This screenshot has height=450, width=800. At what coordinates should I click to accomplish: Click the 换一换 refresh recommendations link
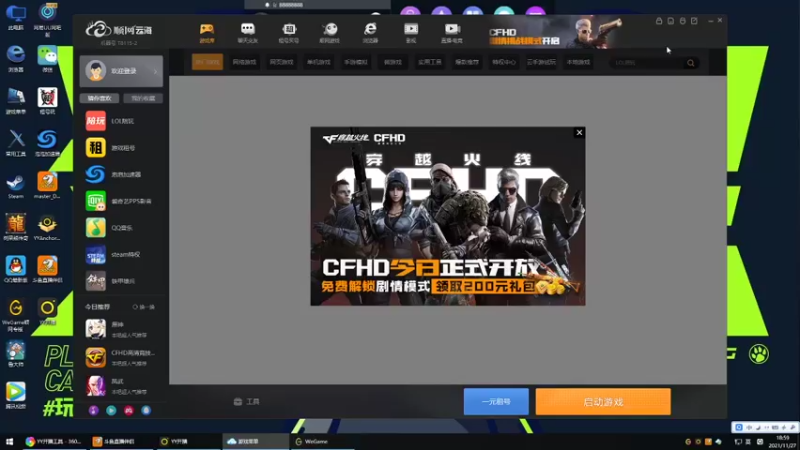point(144,307)
